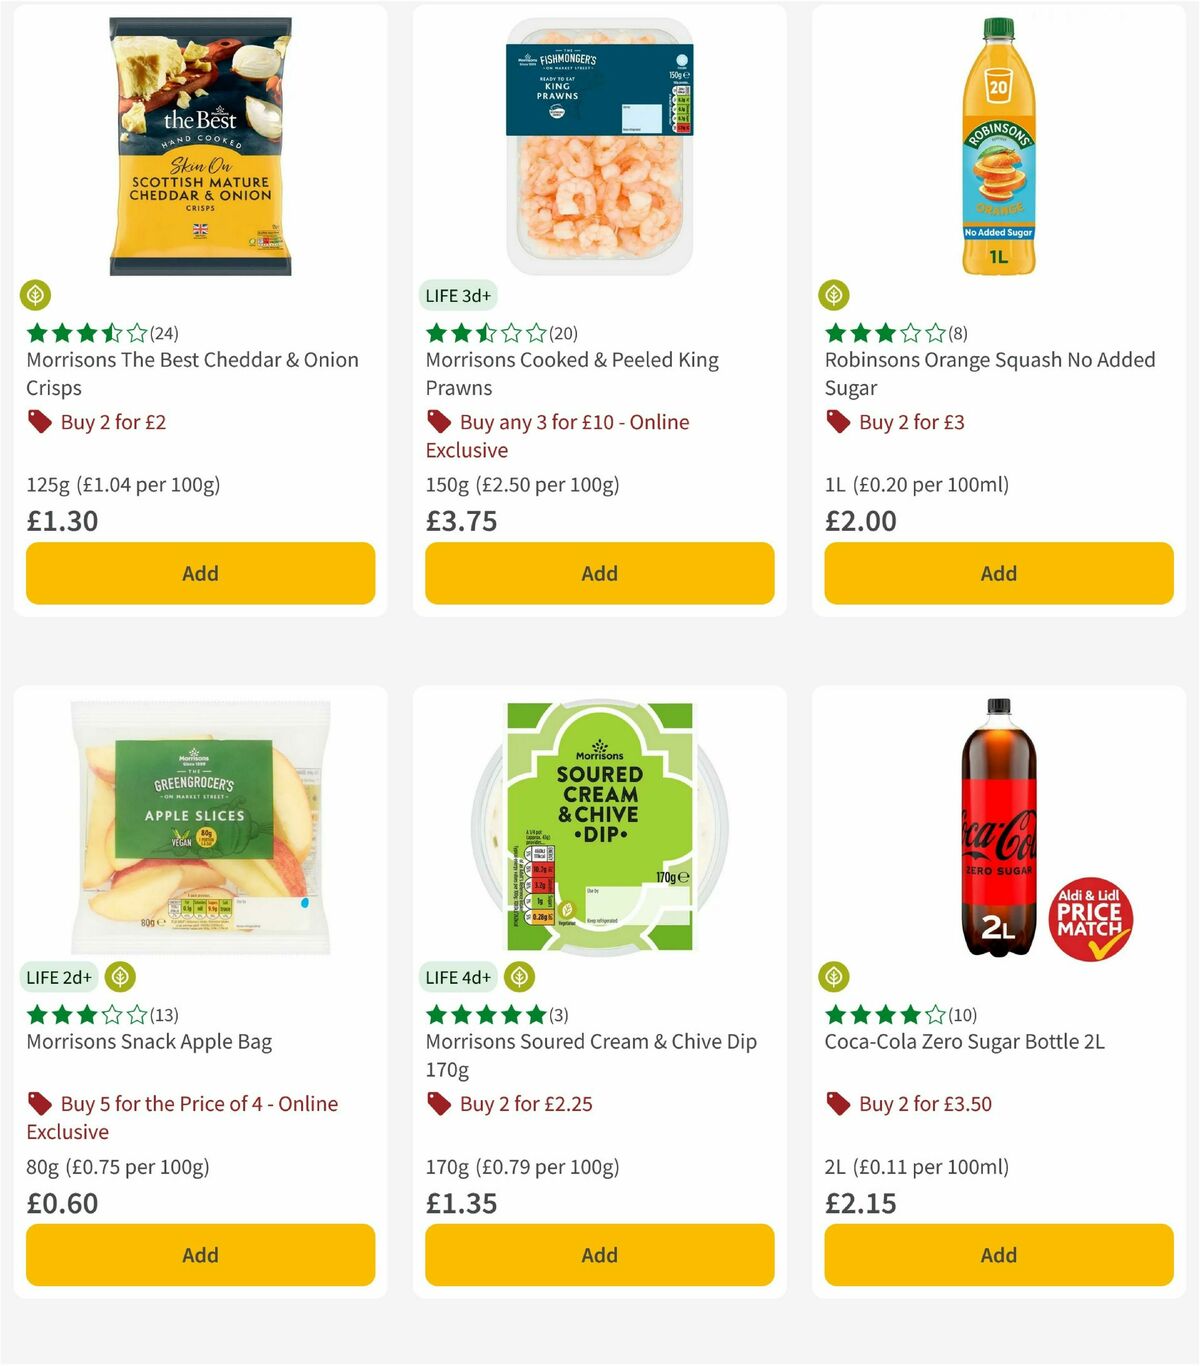Add the Soured Cream & Chive Dip to basket
This screenshot has height=1366, width=1200.
[598, 1255]
